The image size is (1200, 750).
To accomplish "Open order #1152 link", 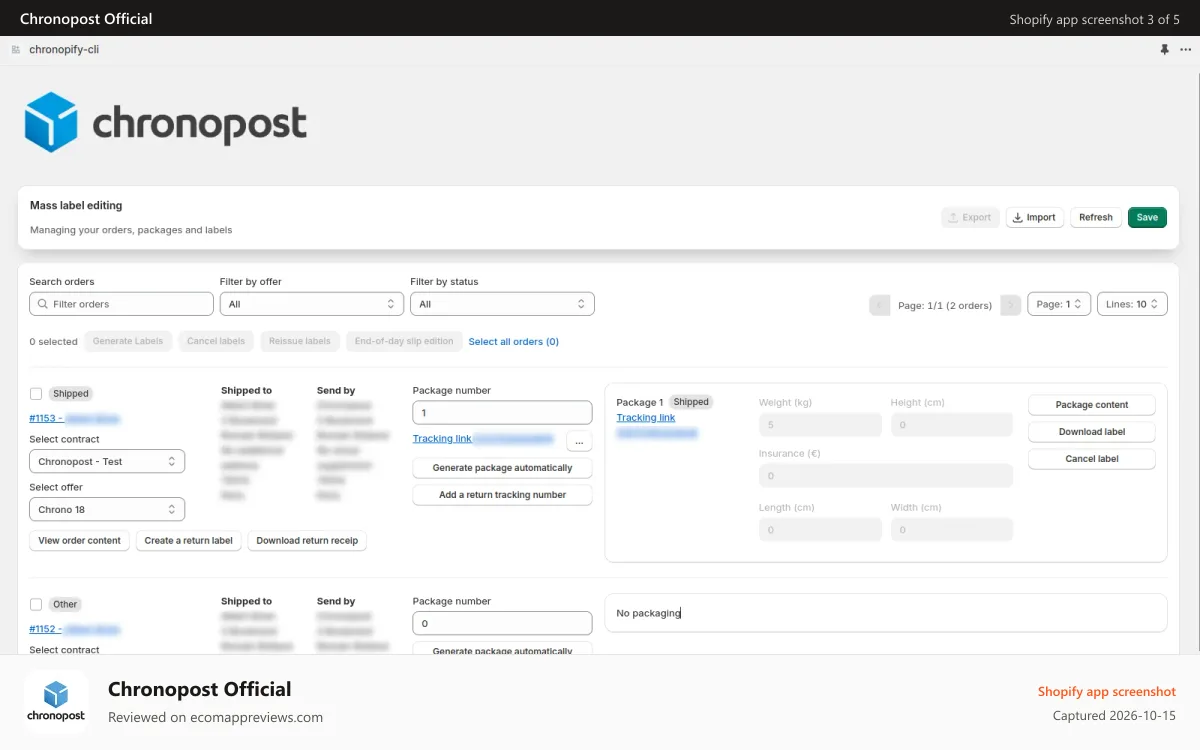I will click(x=75, y=629).
